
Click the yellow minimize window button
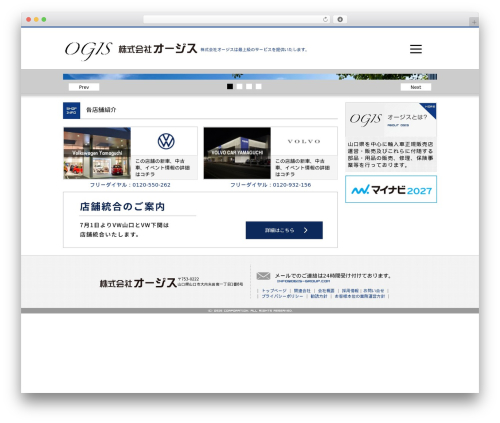(x=36, y=19)
